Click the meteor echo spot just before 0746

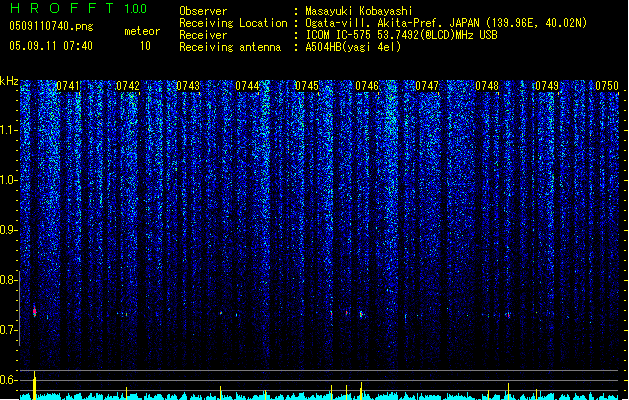[x=361, y=314]
